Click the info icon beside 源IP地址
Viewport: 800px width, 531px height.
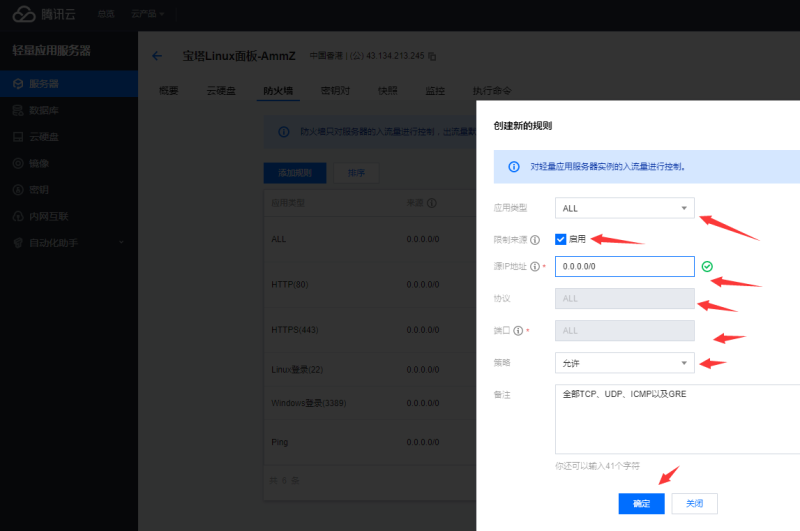point(535,266)
